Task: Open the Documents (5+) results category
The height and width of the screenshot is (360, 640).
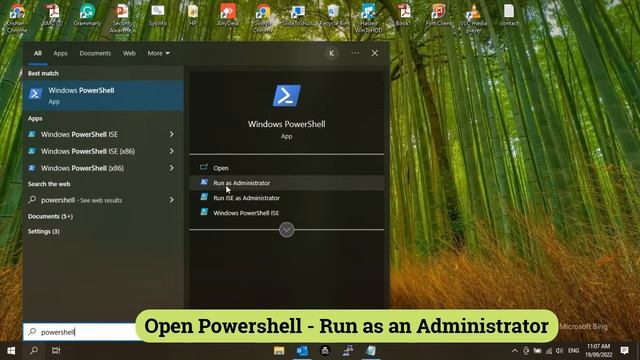Action: tap(50, 216)
